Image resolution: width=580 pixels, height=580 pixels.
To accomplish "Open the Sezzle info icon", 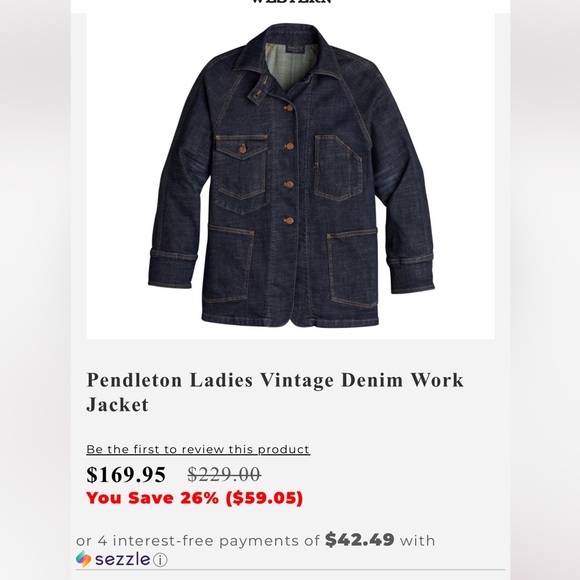I will pyautogui.click(x=160, y=560).
